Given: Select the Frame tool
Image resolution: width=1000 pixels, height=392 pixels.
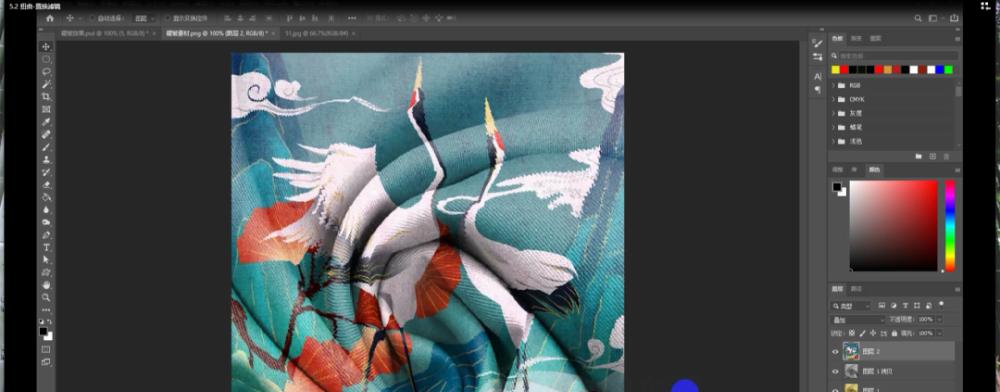Looking at the screenshot, I should [x=46, y=109].
